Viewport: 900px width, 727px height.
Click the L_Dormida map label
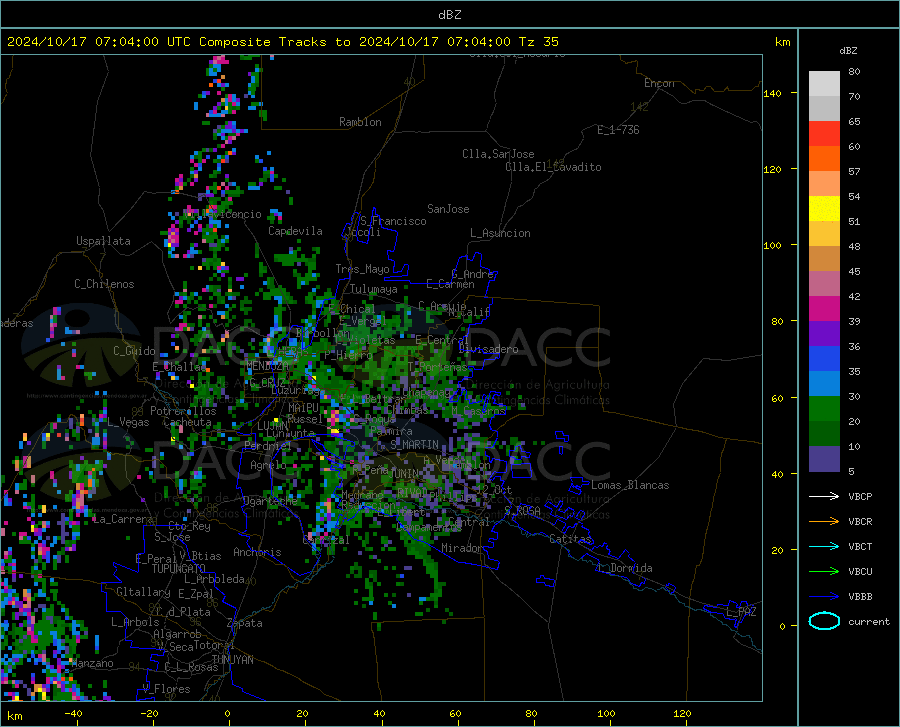pyautogui.click(x=624, y=568)
